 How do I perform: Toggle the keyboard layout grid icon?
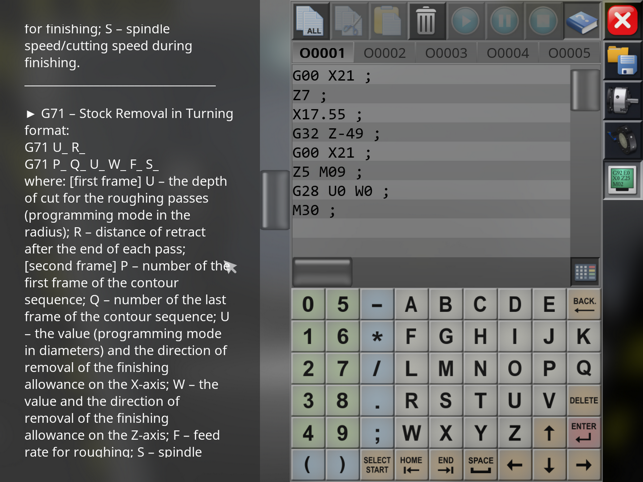(x=585, y=272)
